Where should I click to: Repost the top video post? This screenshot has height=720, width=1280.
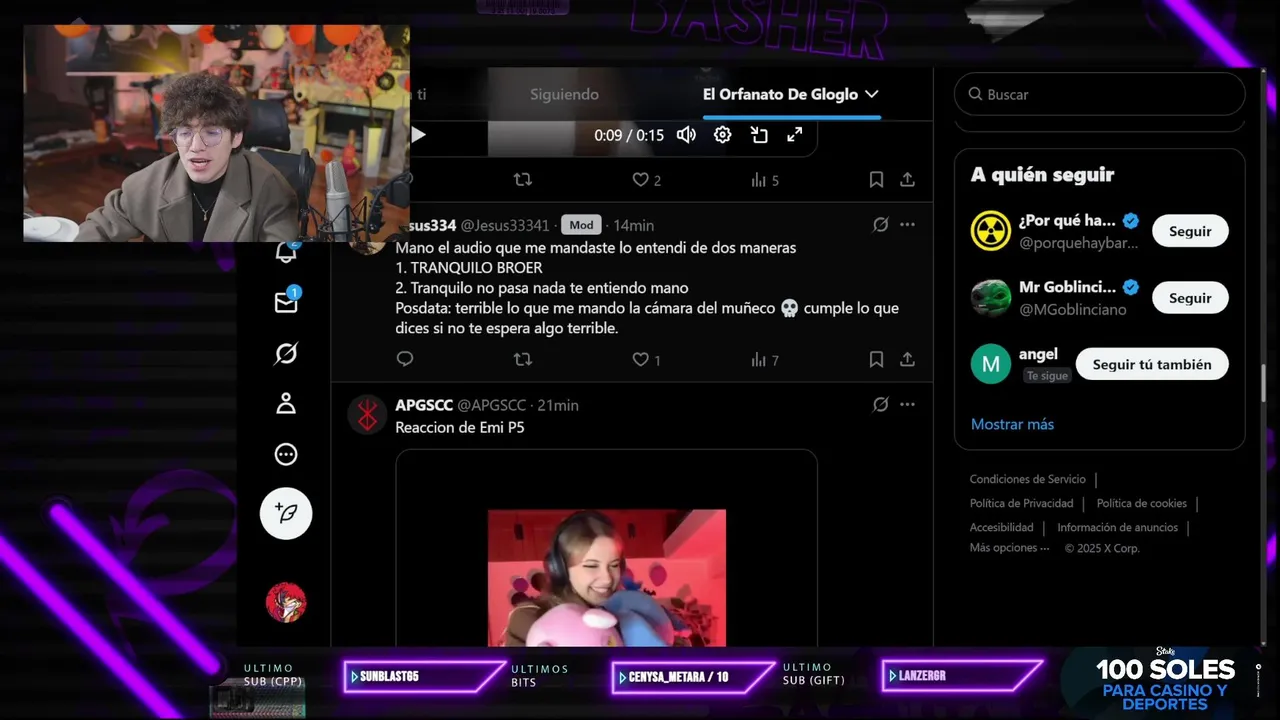[x=522, y=180]
